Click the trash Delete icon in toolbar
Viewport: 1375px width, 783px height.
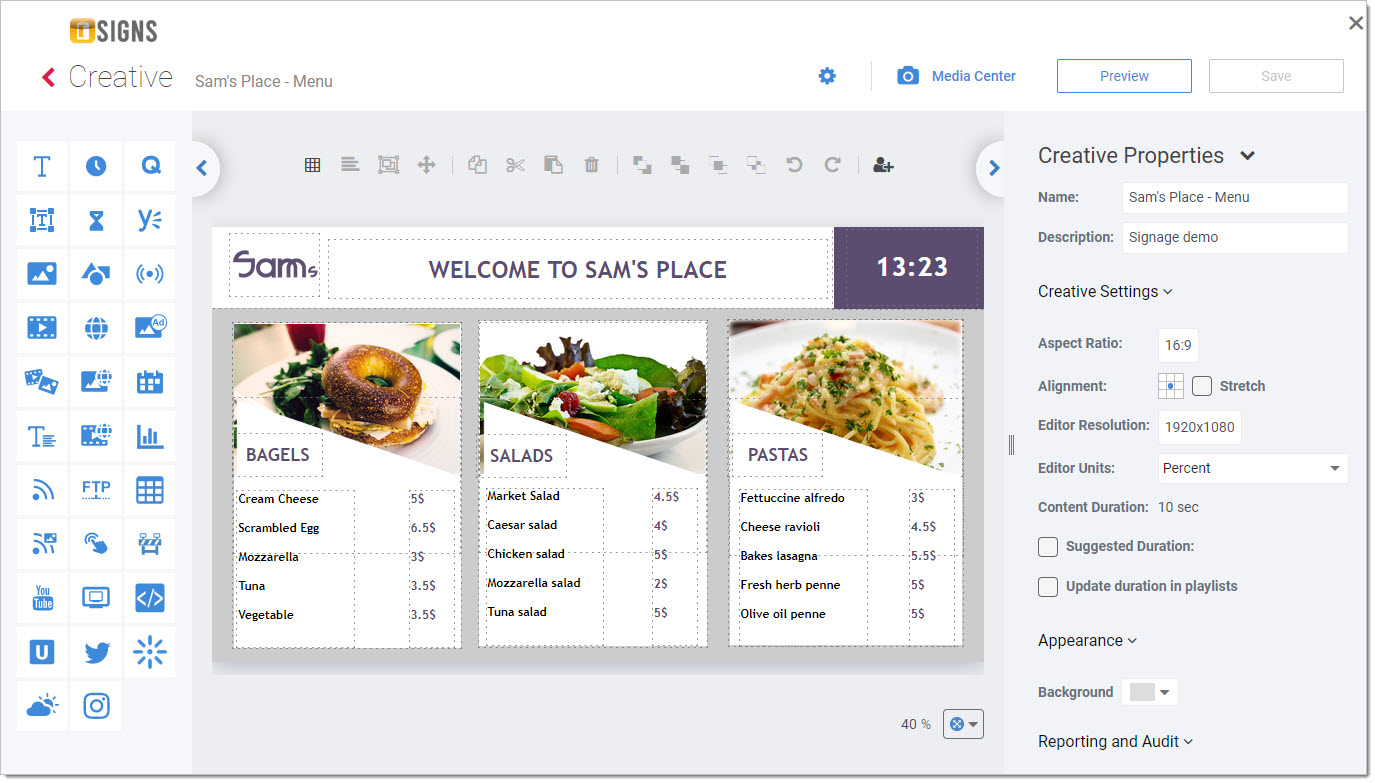[591, 165]
